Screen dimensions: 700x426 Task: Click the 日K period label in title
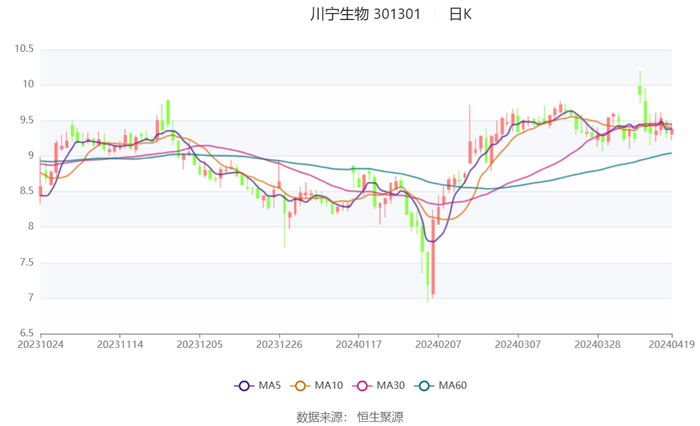(x=460, y=15)
